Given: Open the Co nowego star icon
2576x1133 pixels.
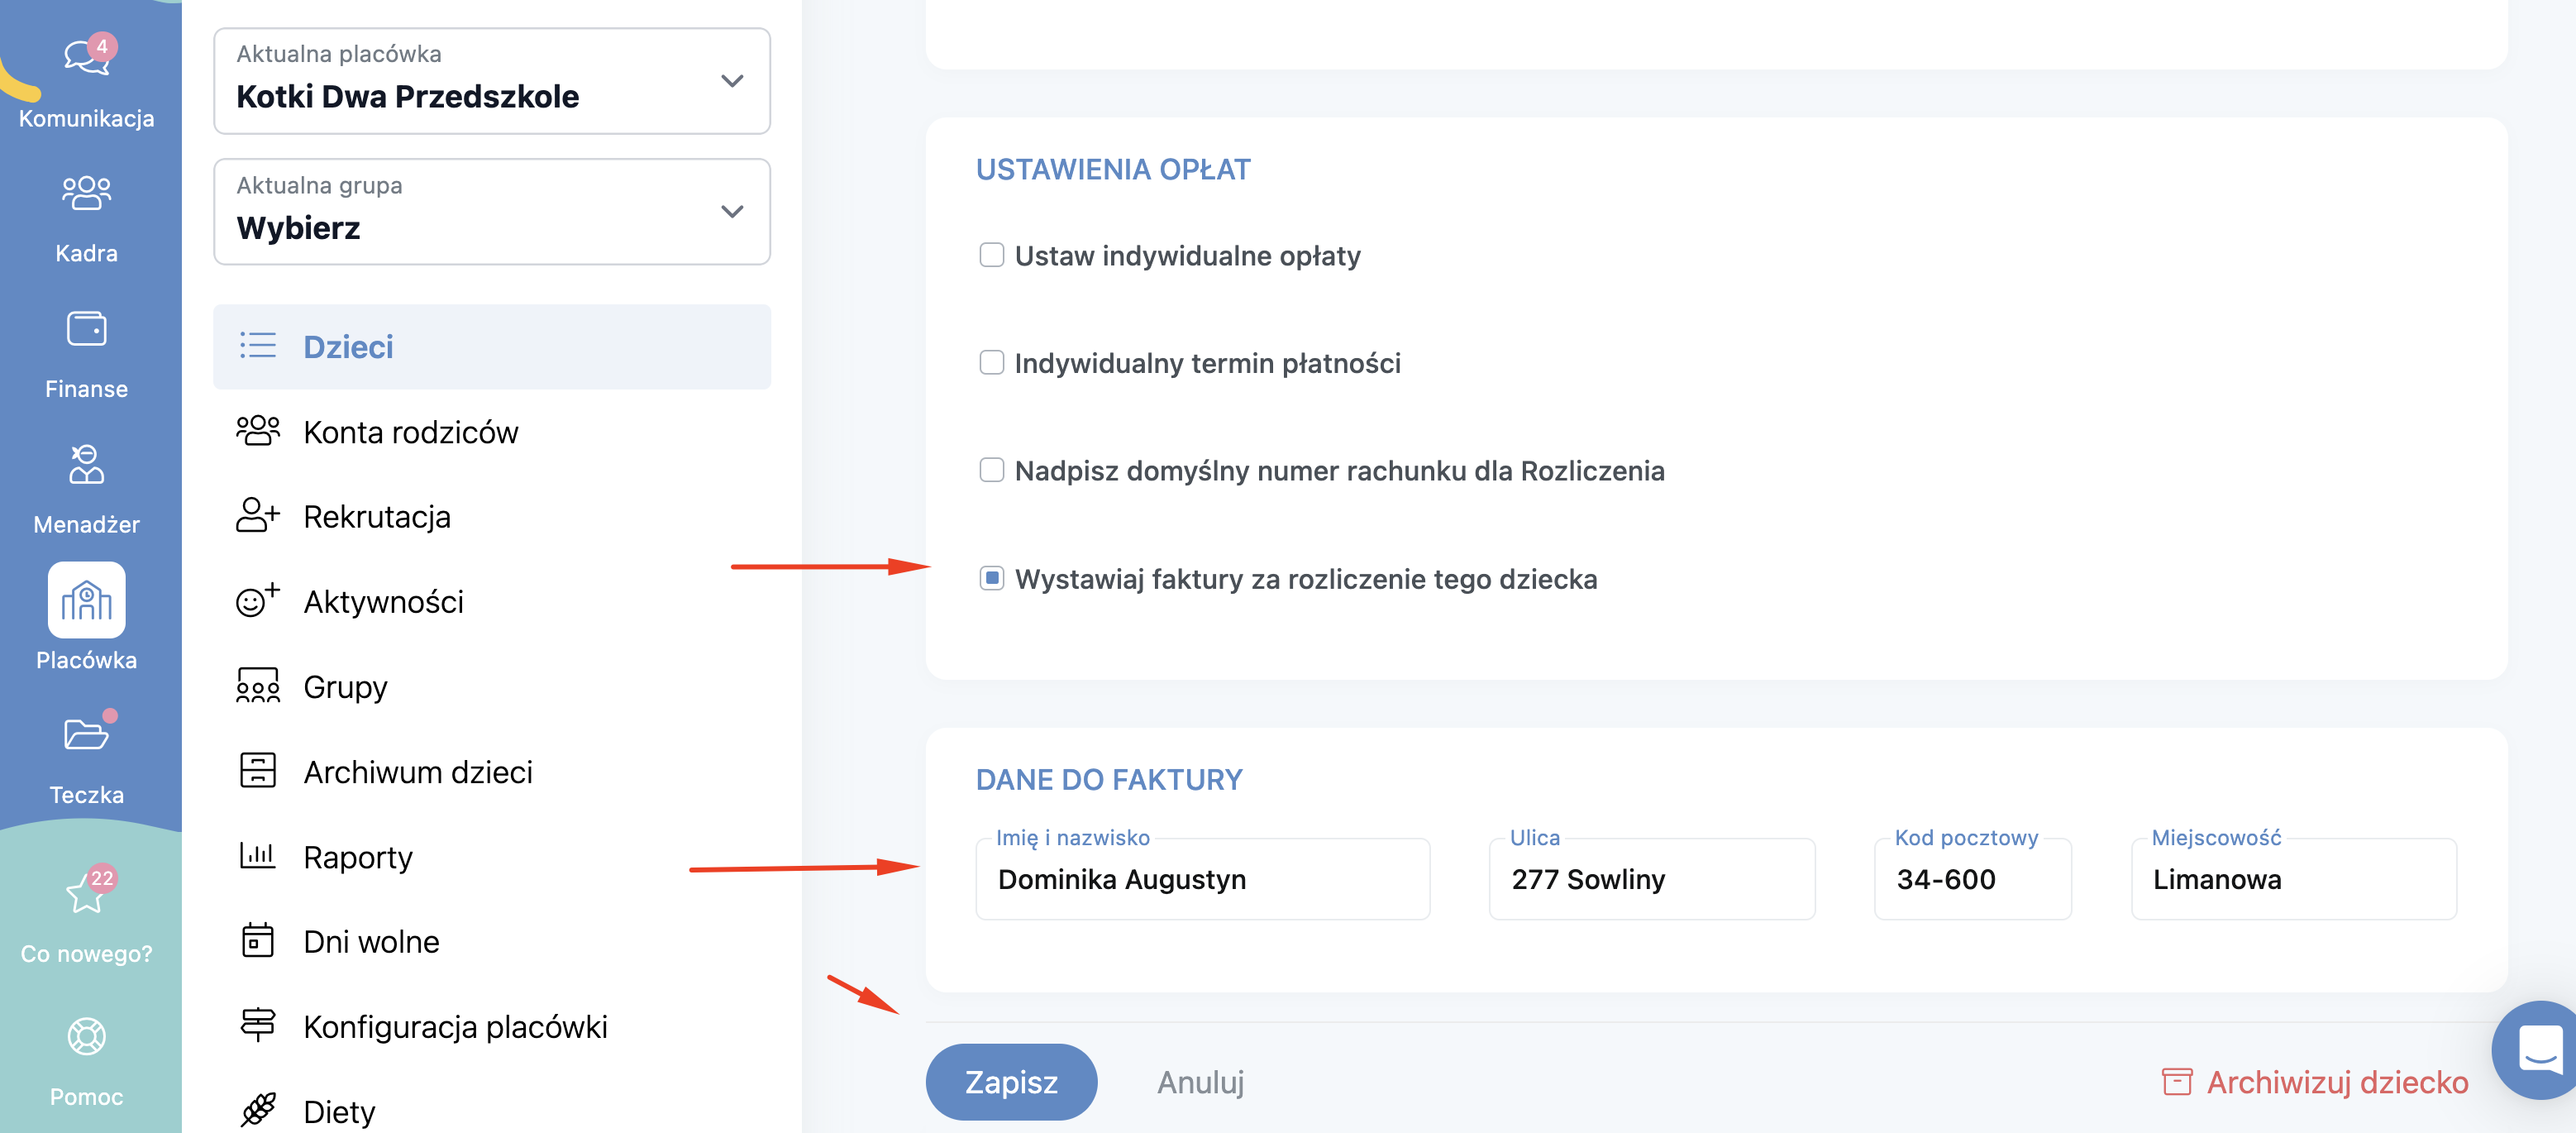Looking at the screenshot, I should point(88,890).
